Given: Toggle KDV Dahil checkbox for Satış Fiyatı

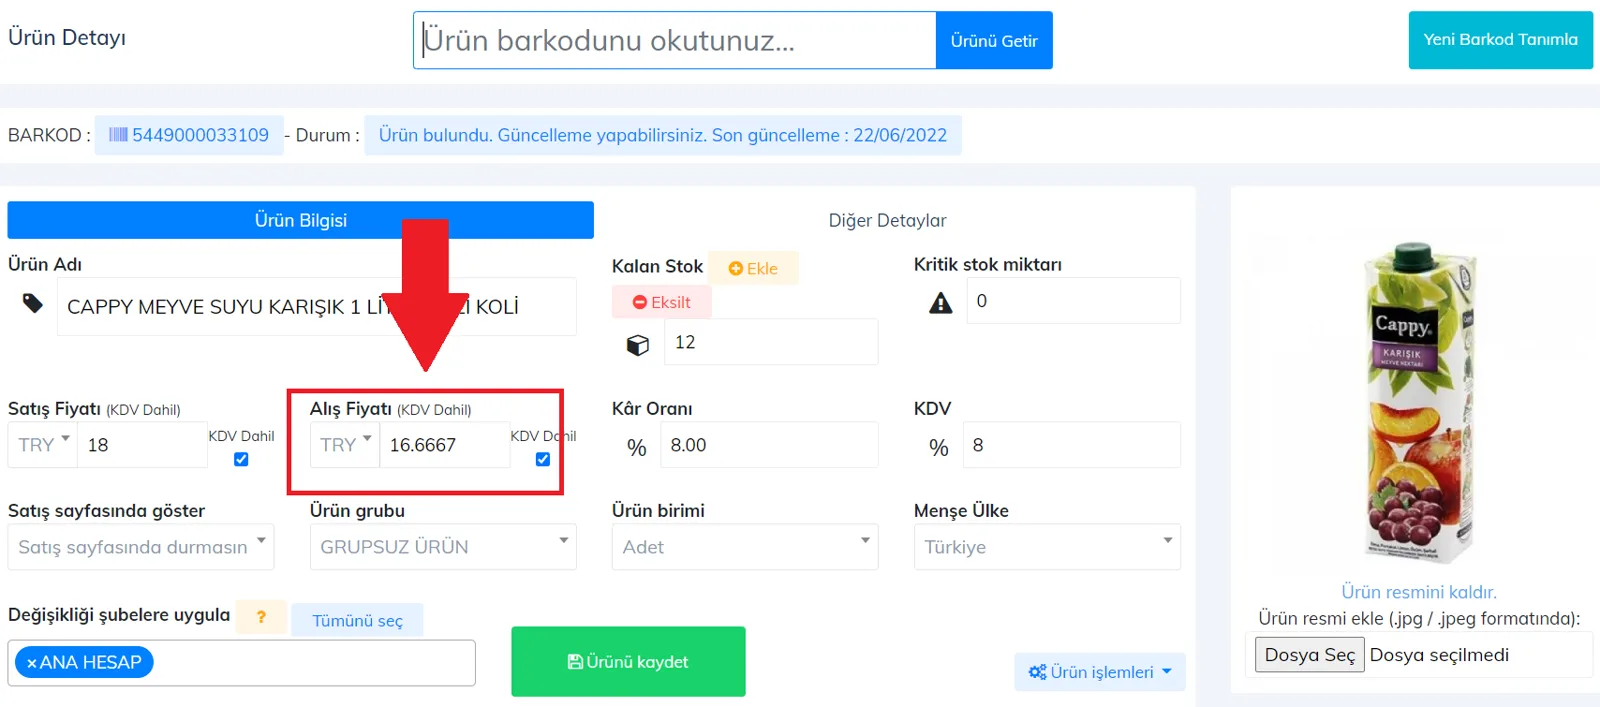Looking at the screenshot, I should 241,459.
